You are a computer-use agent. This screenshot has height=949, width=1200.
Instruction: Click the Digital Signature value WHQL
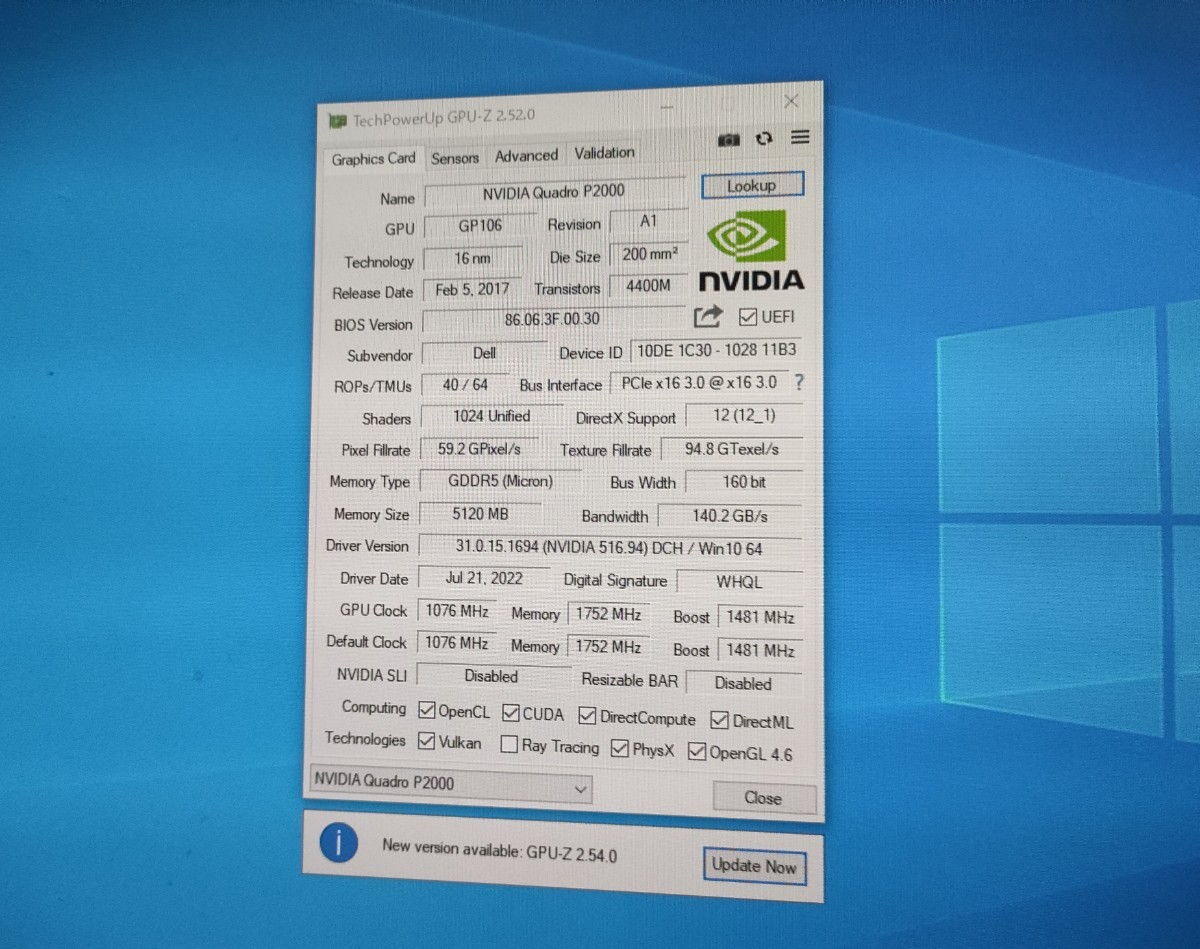(x=739, y=582)
